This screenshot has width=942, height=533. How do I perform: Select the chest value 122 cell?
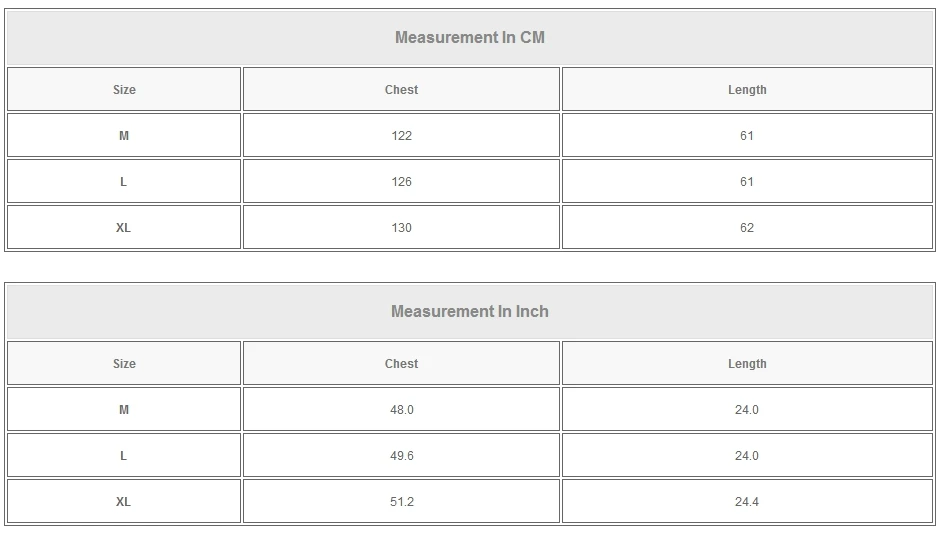401,136
